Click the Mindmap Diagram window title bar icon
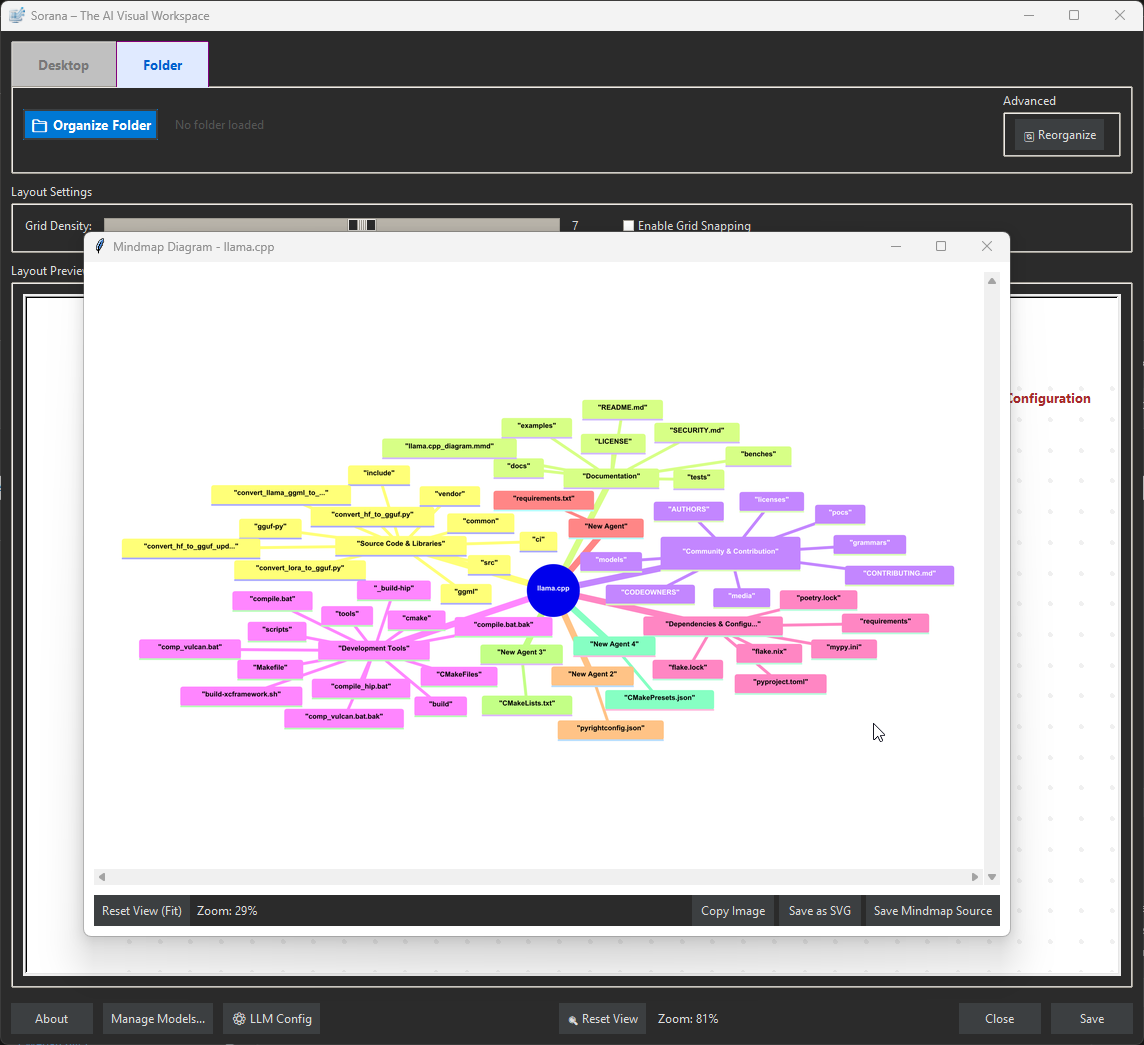Viewport: 1144px width, 1045px height. 99,246
